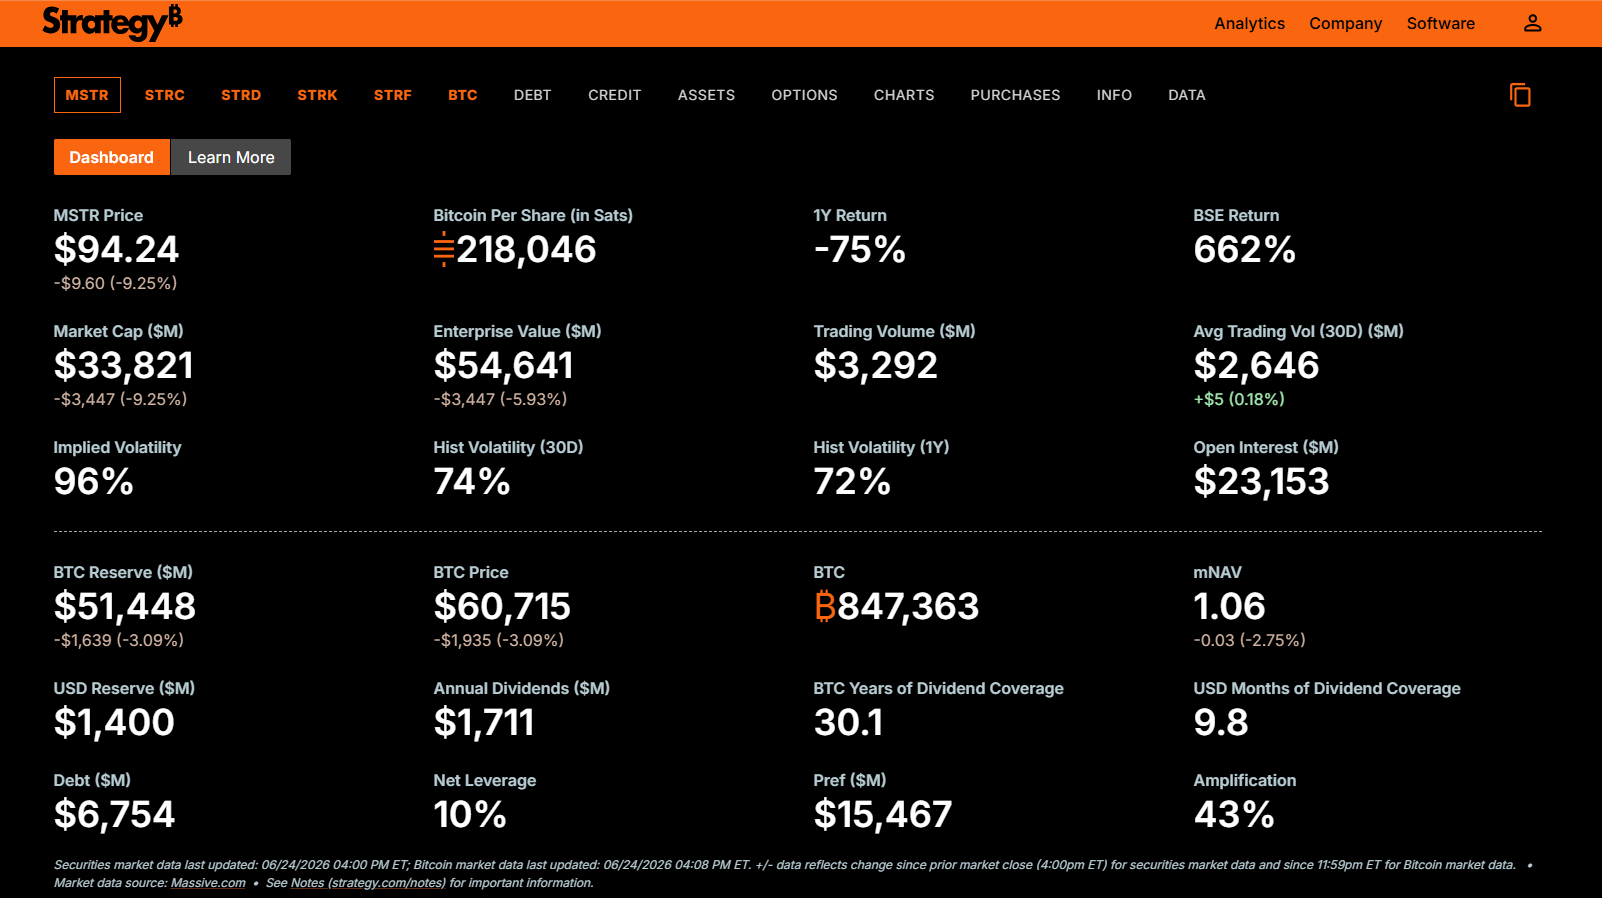
Task: Switch to the STRF tab
Action: pos(393,95)
